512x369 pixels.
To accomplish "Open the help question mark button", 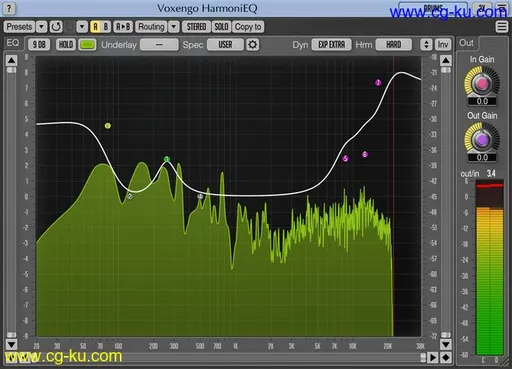I will click(x=9, y=8).
